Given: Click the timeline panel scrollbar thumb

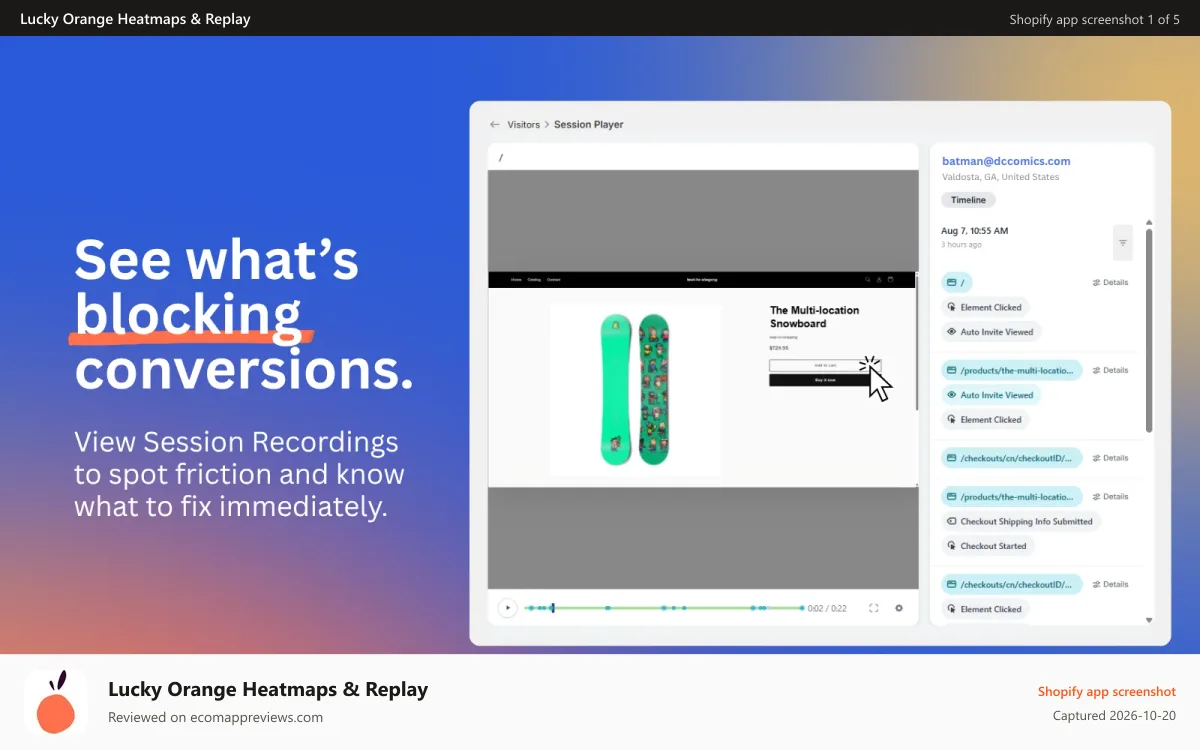Looking at the screenshot, I should pos(1148,331).
